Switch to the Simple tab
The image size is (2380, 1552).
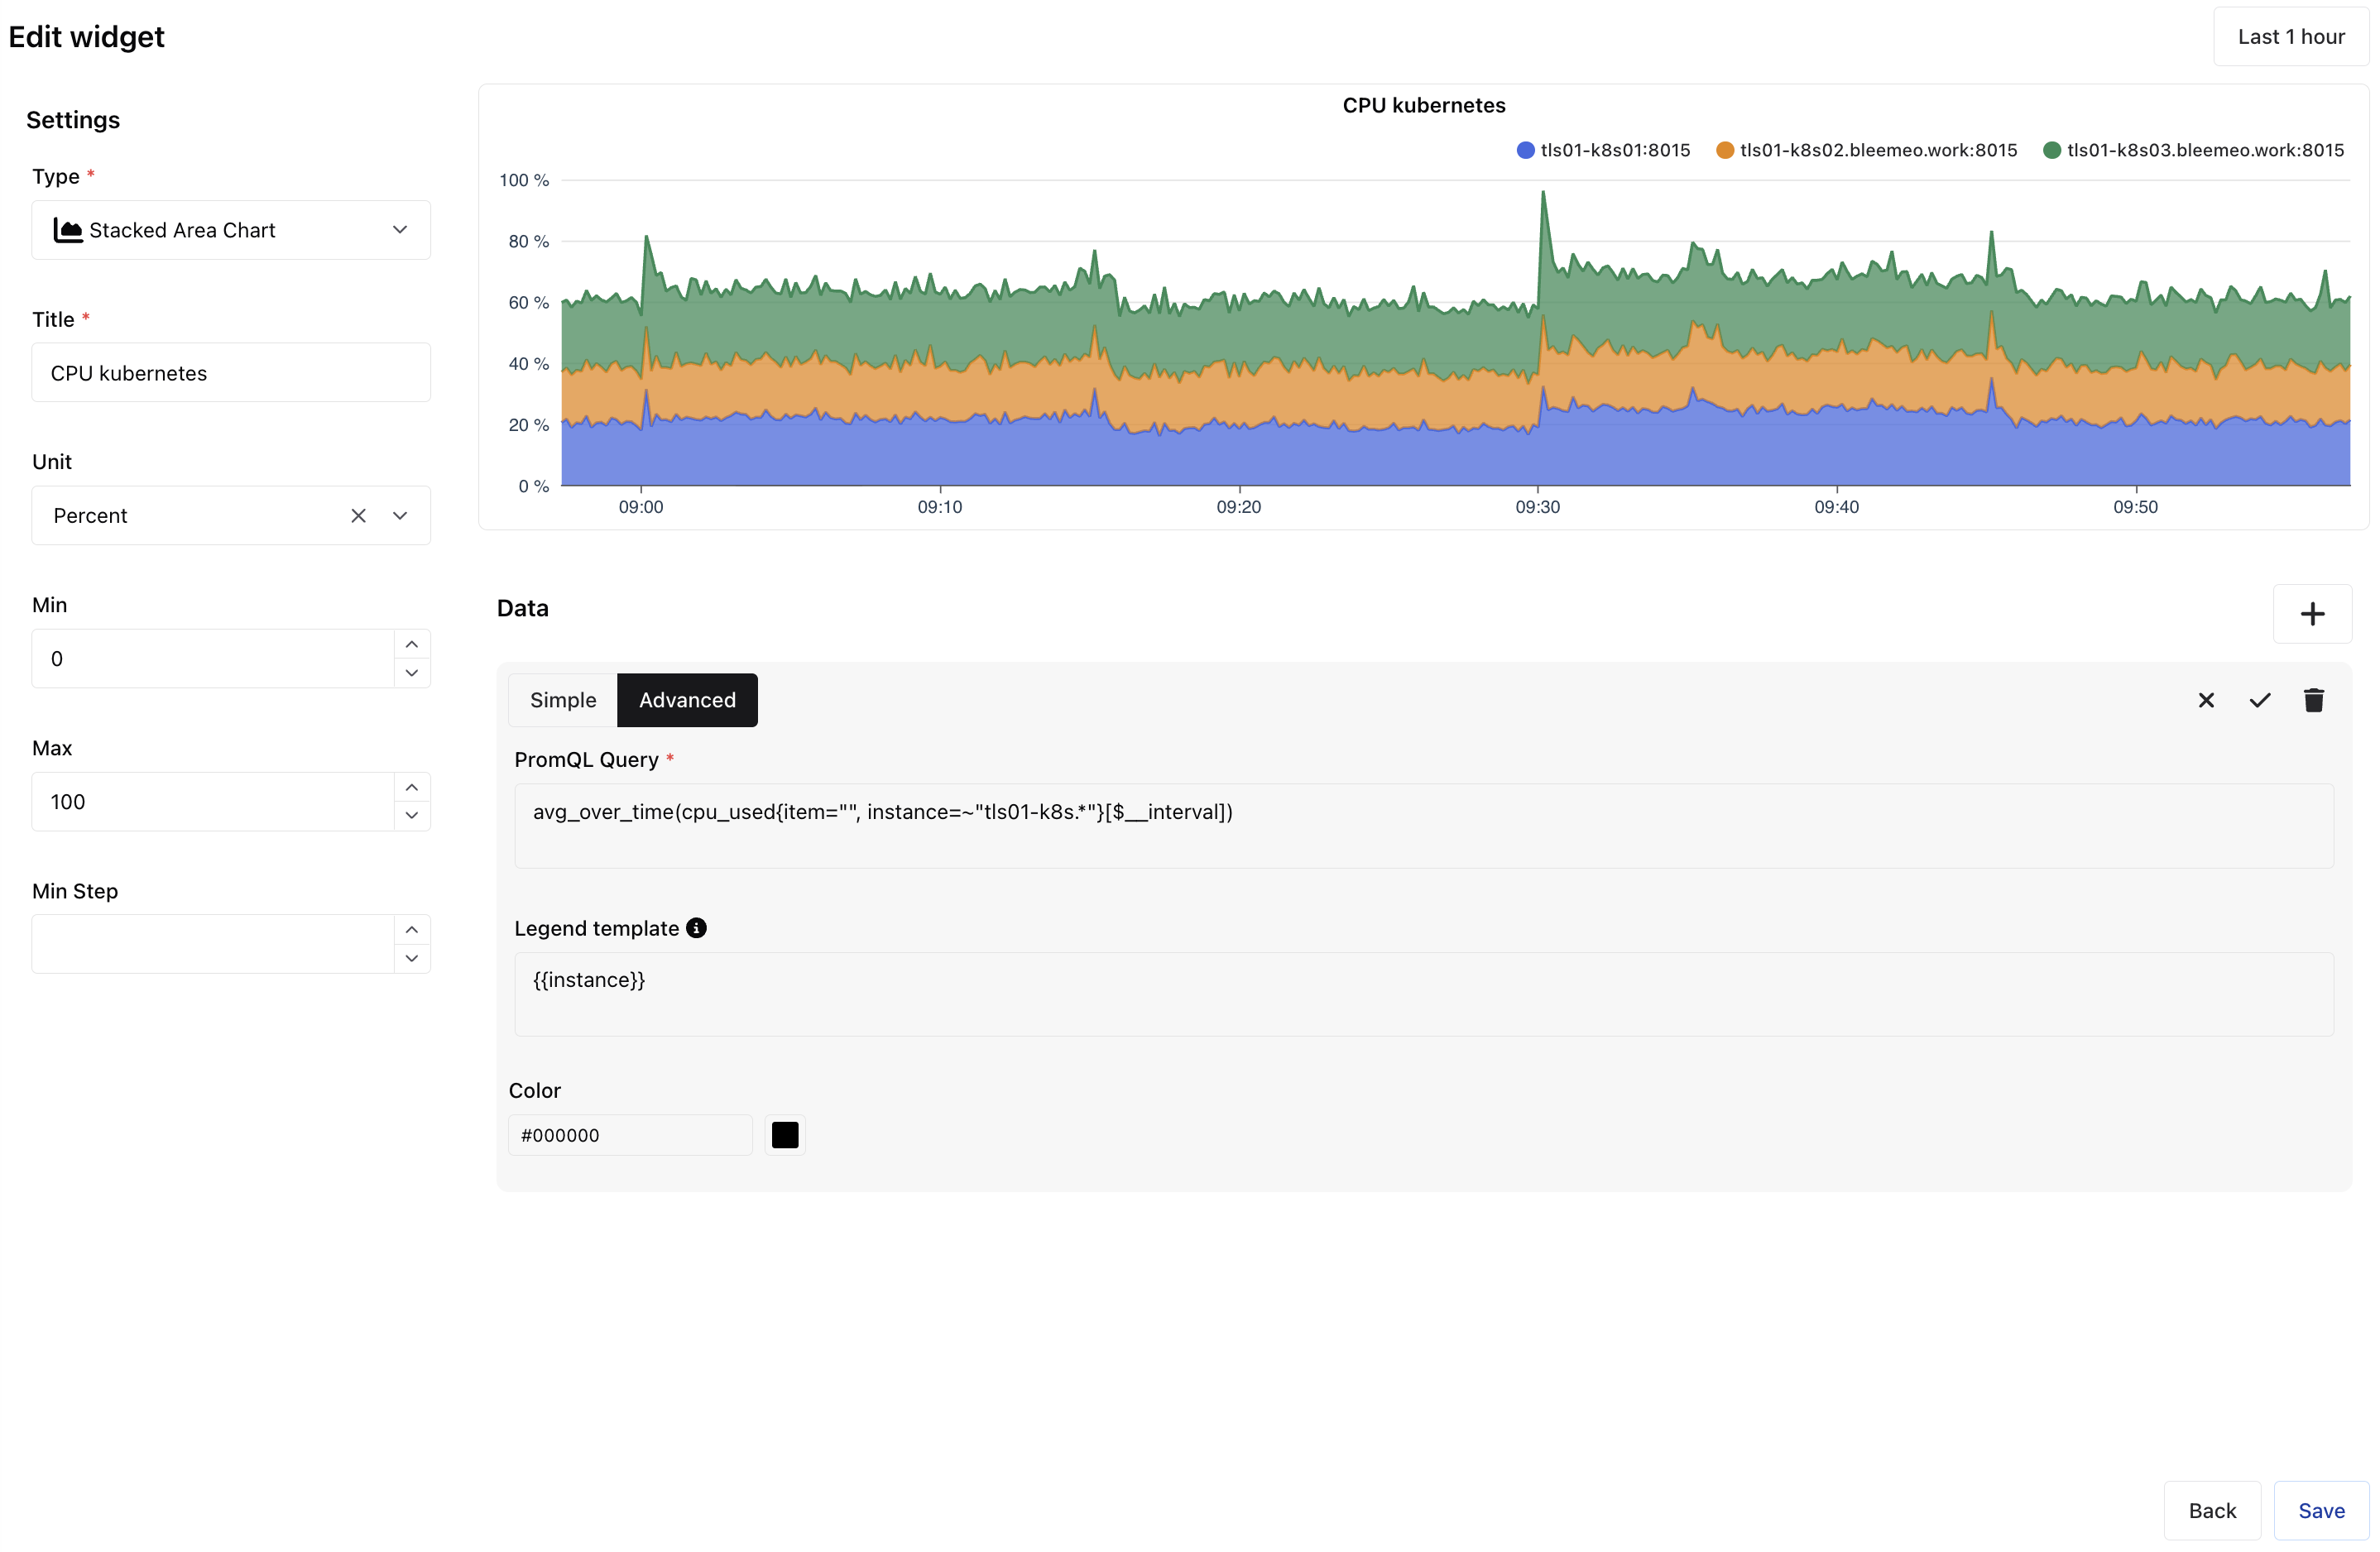562,700
